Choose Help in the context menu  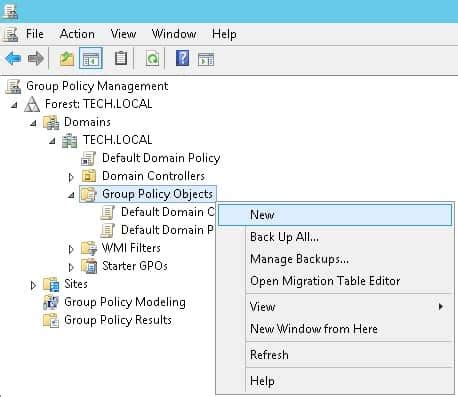(x=335, y=381)
